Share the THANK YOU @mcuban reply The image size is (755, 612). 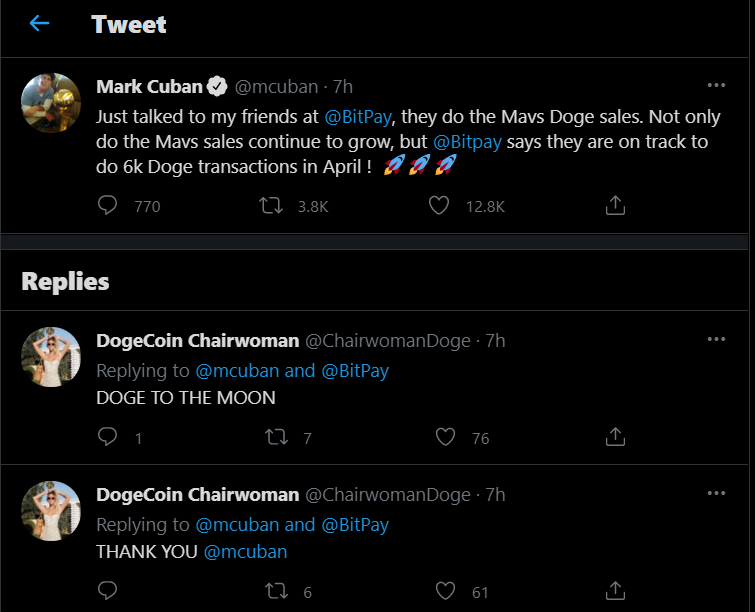click(x=616, y=591)
